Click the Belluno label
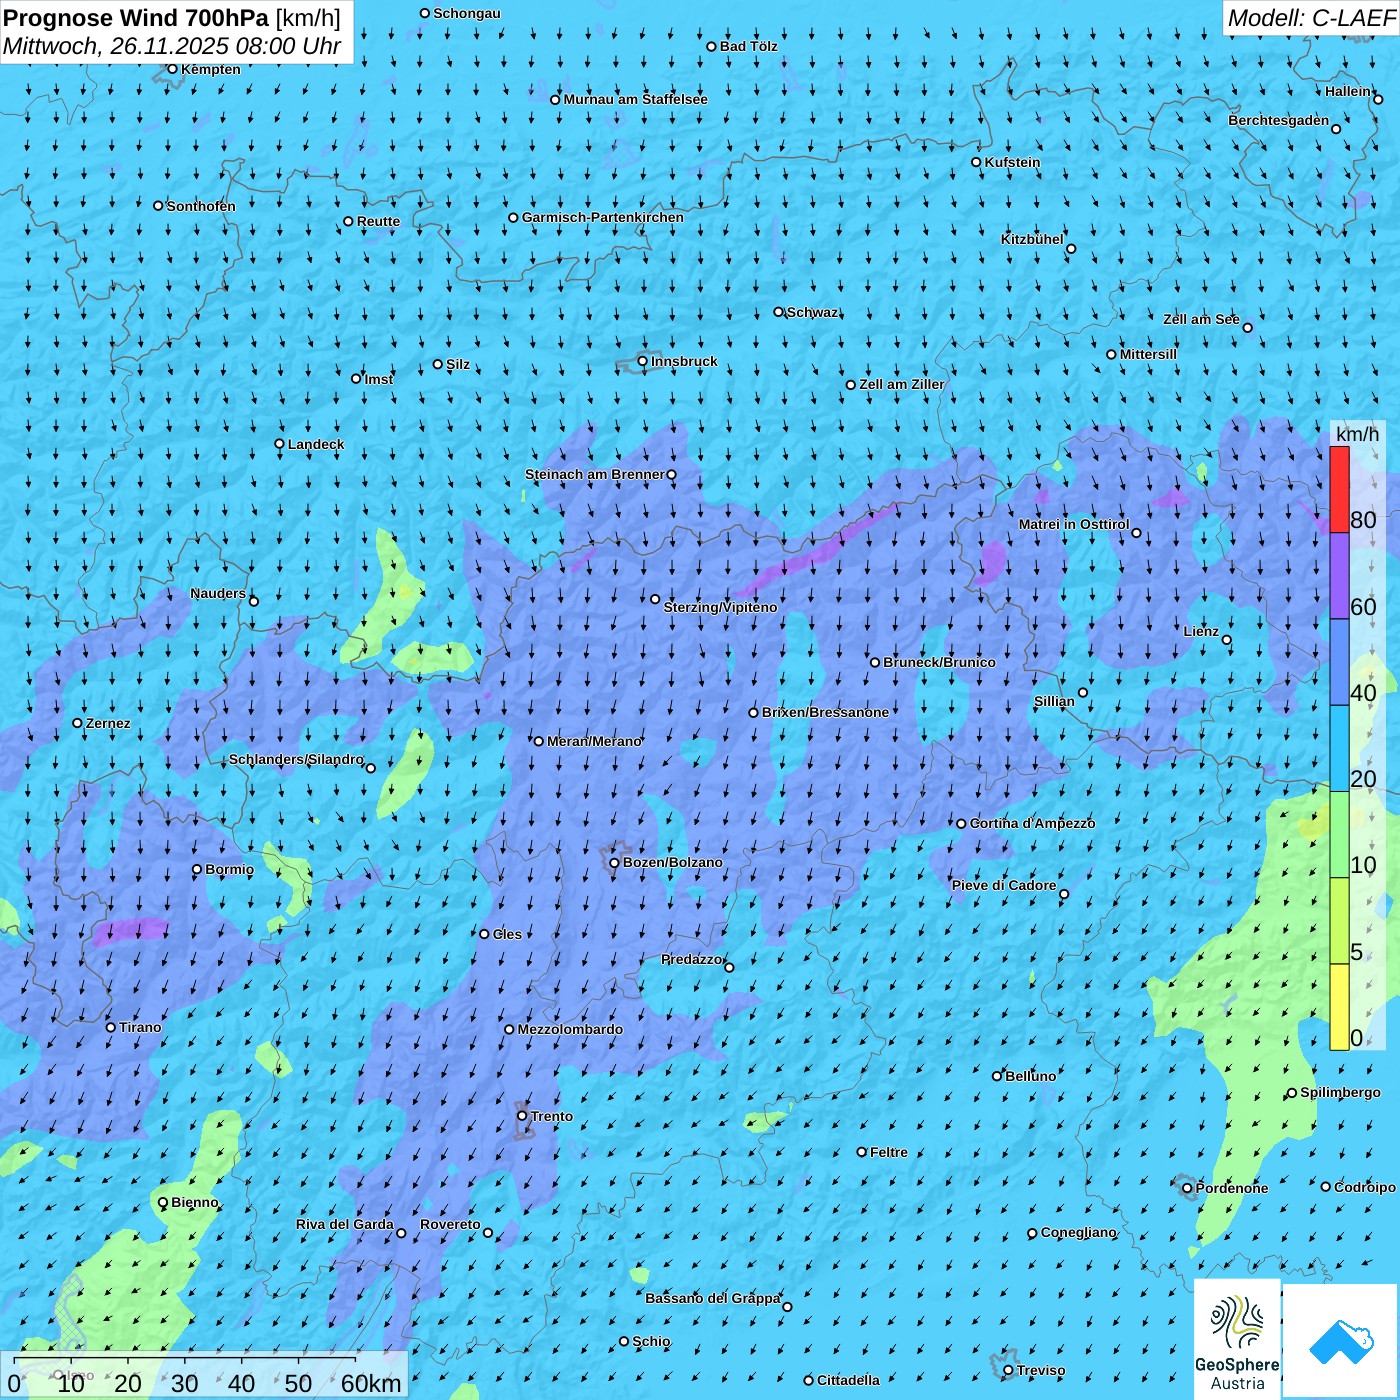The height and width of the screenshot is (1400, 1400). (1031, 1076)
